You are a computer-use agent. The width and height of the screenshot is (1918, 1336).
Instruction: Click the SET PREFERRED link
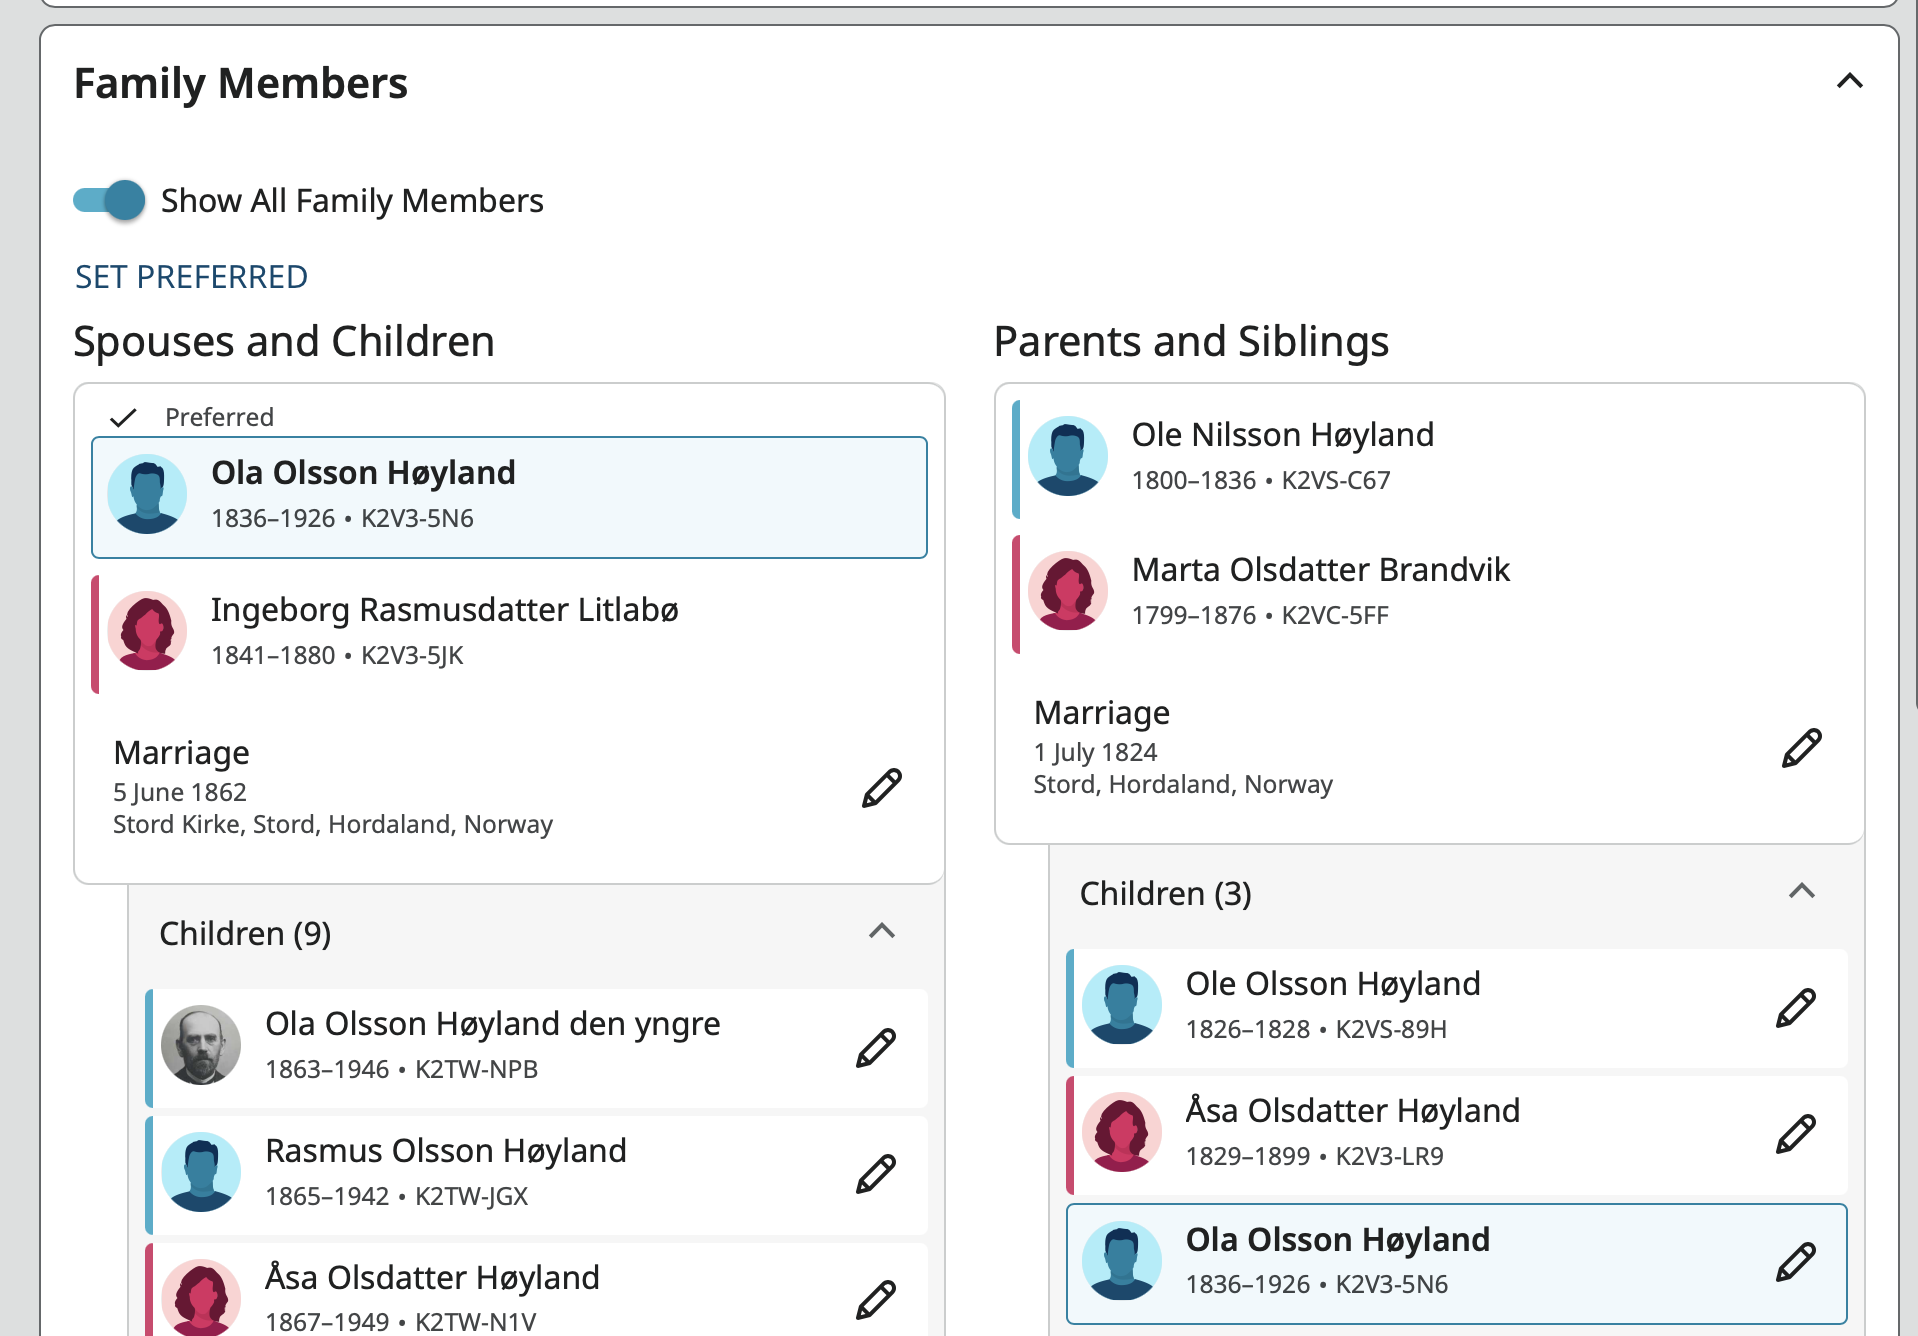point(191,277)
